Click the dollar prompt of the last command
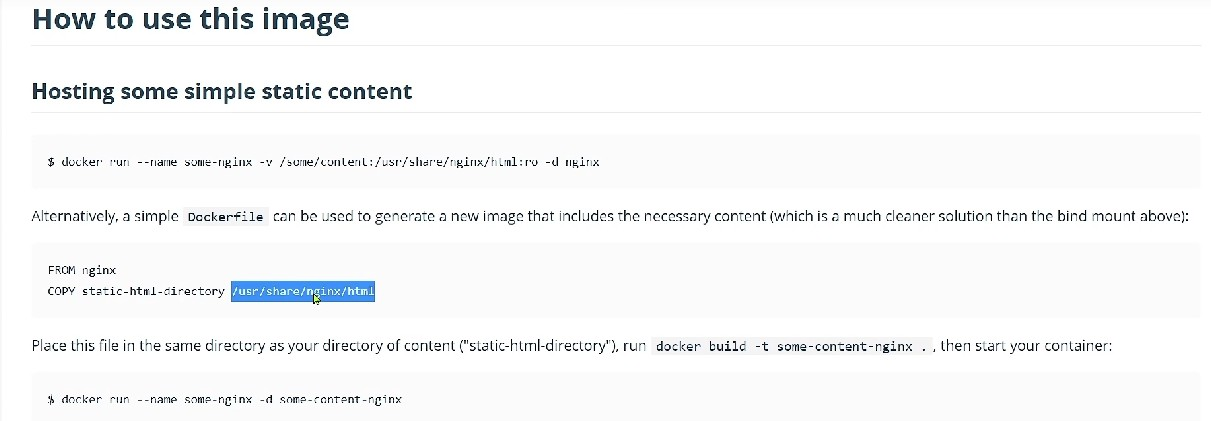 (x=51, y=399)
